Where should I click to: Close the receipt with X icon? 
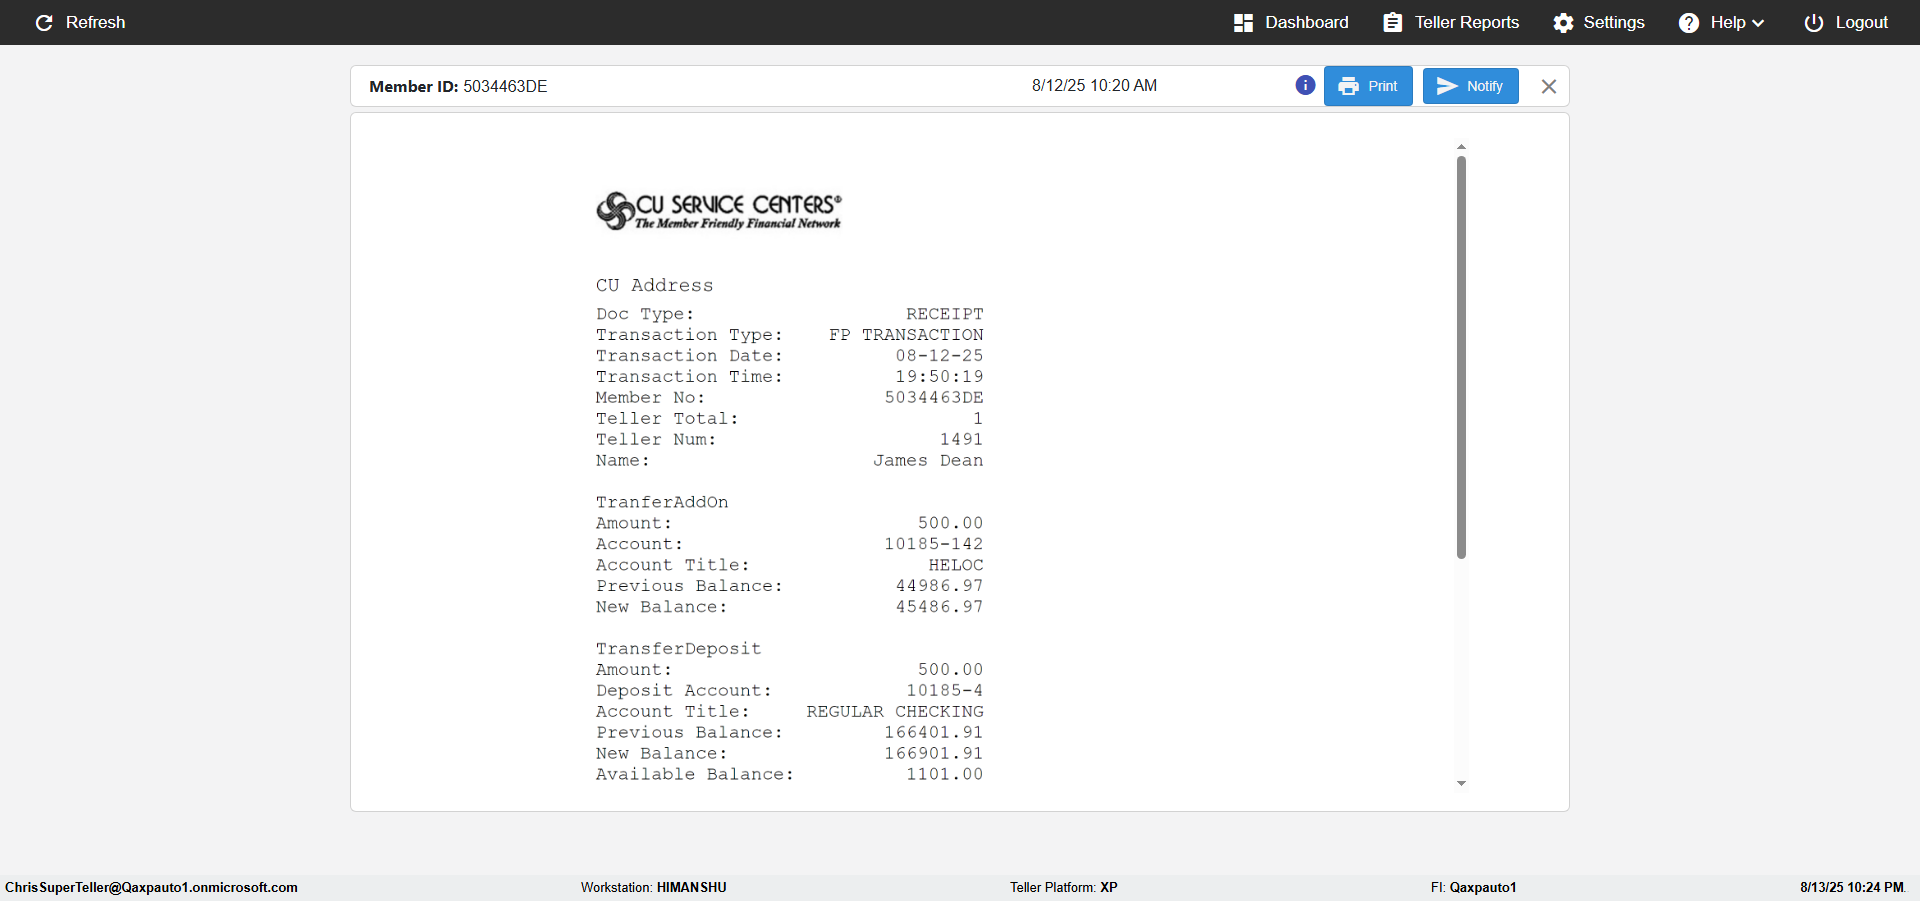[x=1548, y=87]
